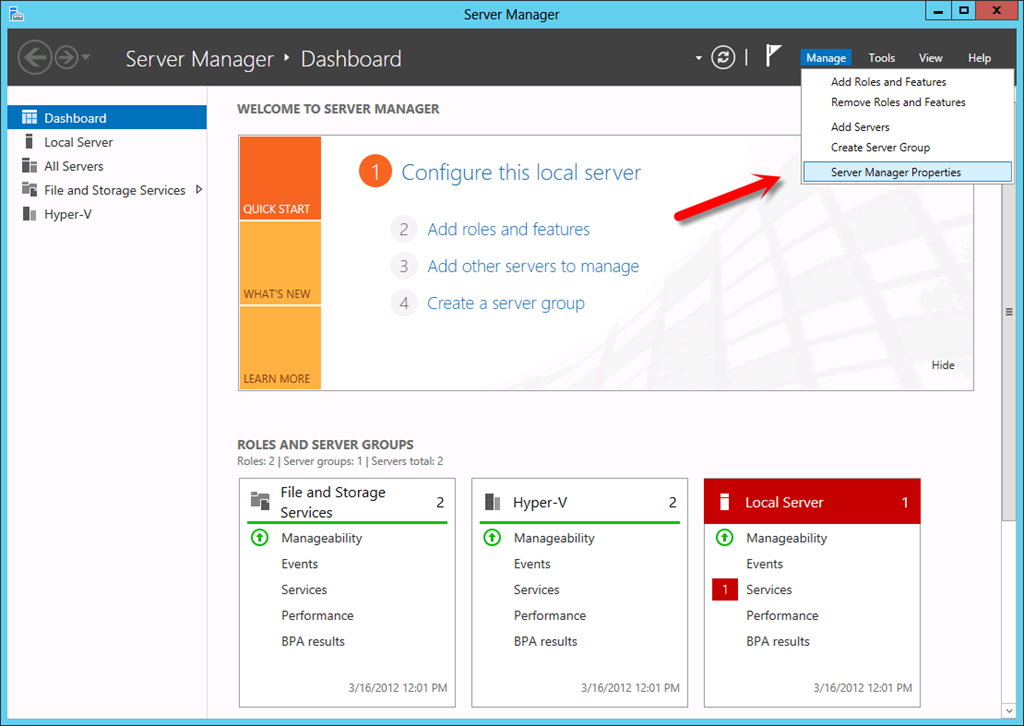The image size is (1024, 726).
Task: Click Local Server tile header icon
Action: point(724,502)
